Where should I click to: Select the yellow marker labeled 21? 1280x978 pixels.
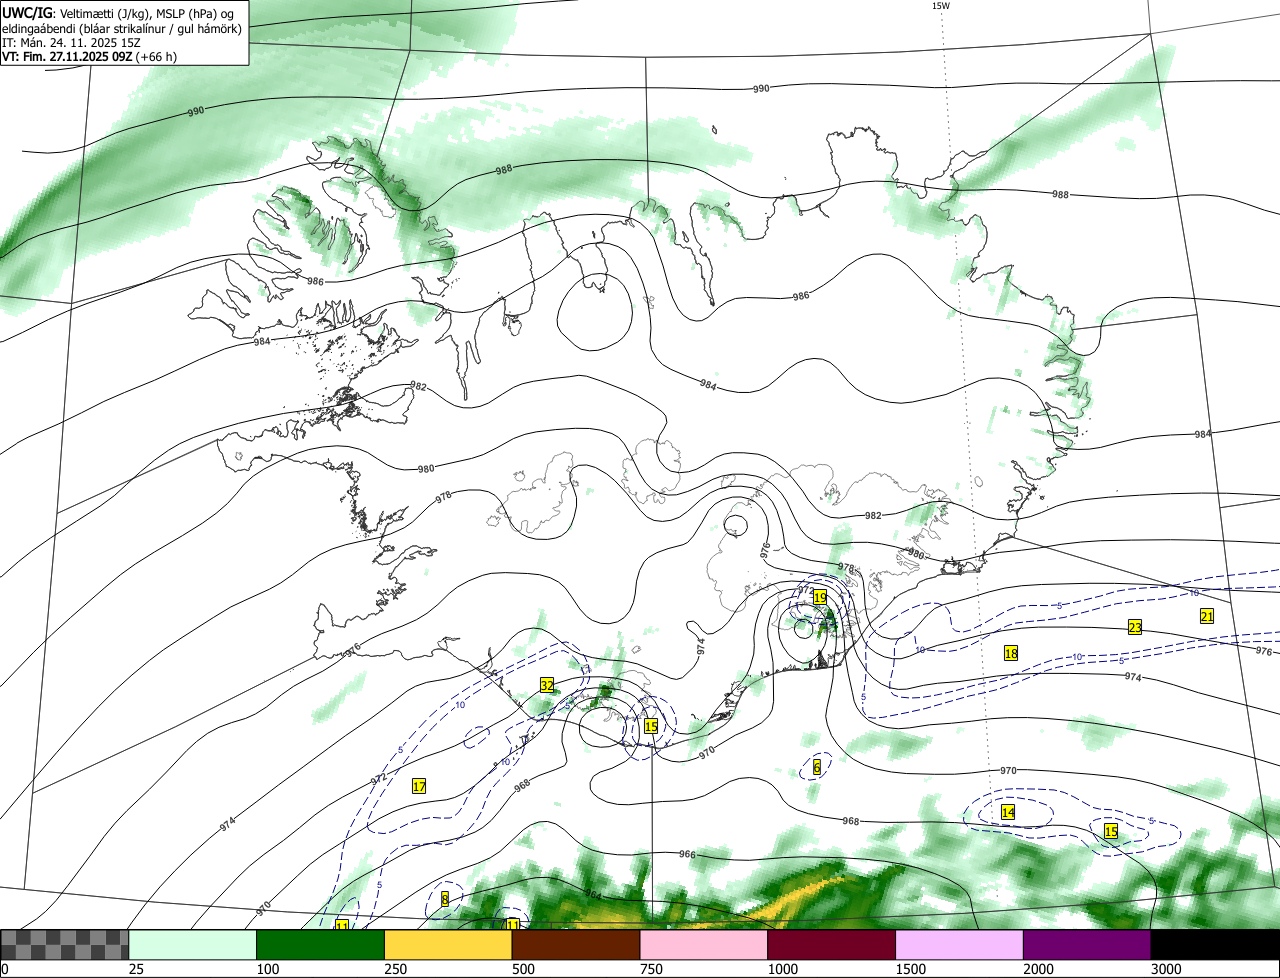point(1207,616)
